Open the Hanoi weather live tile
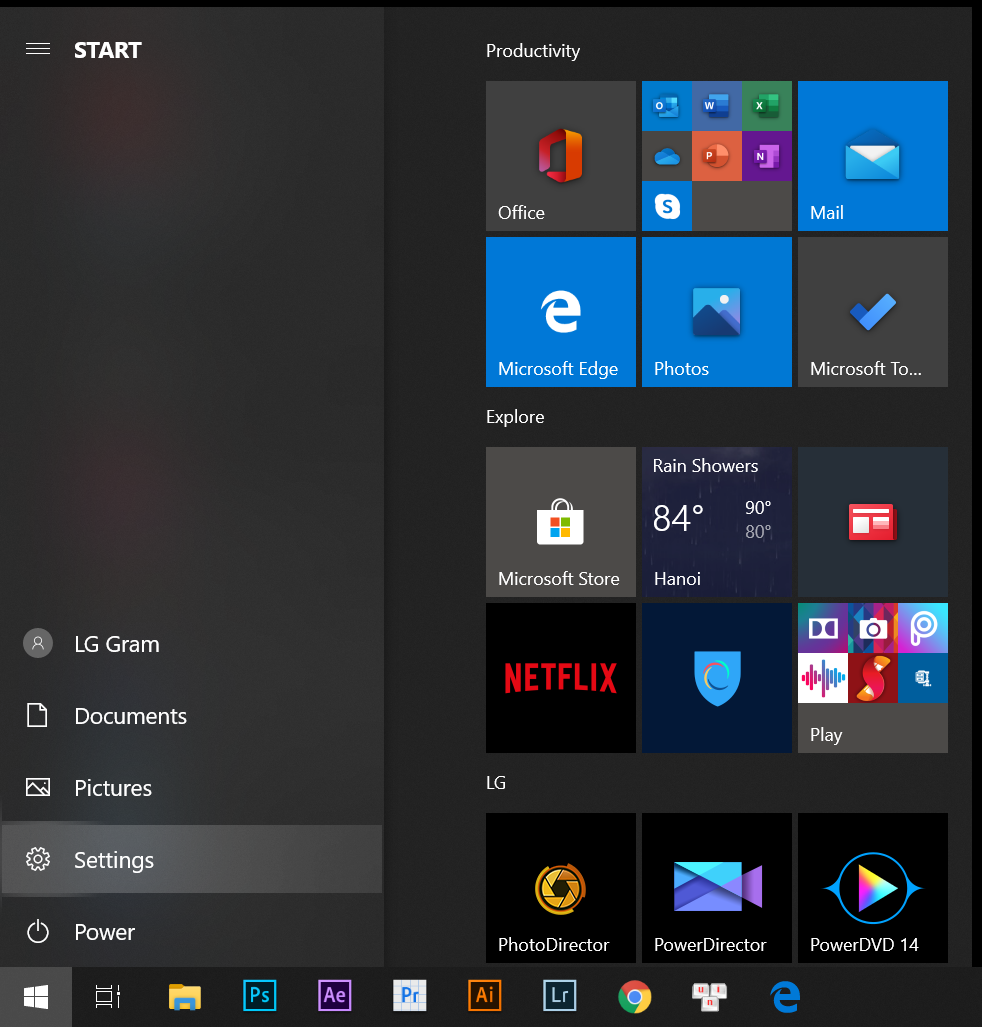982x1027 pixels. pos(716,522)
